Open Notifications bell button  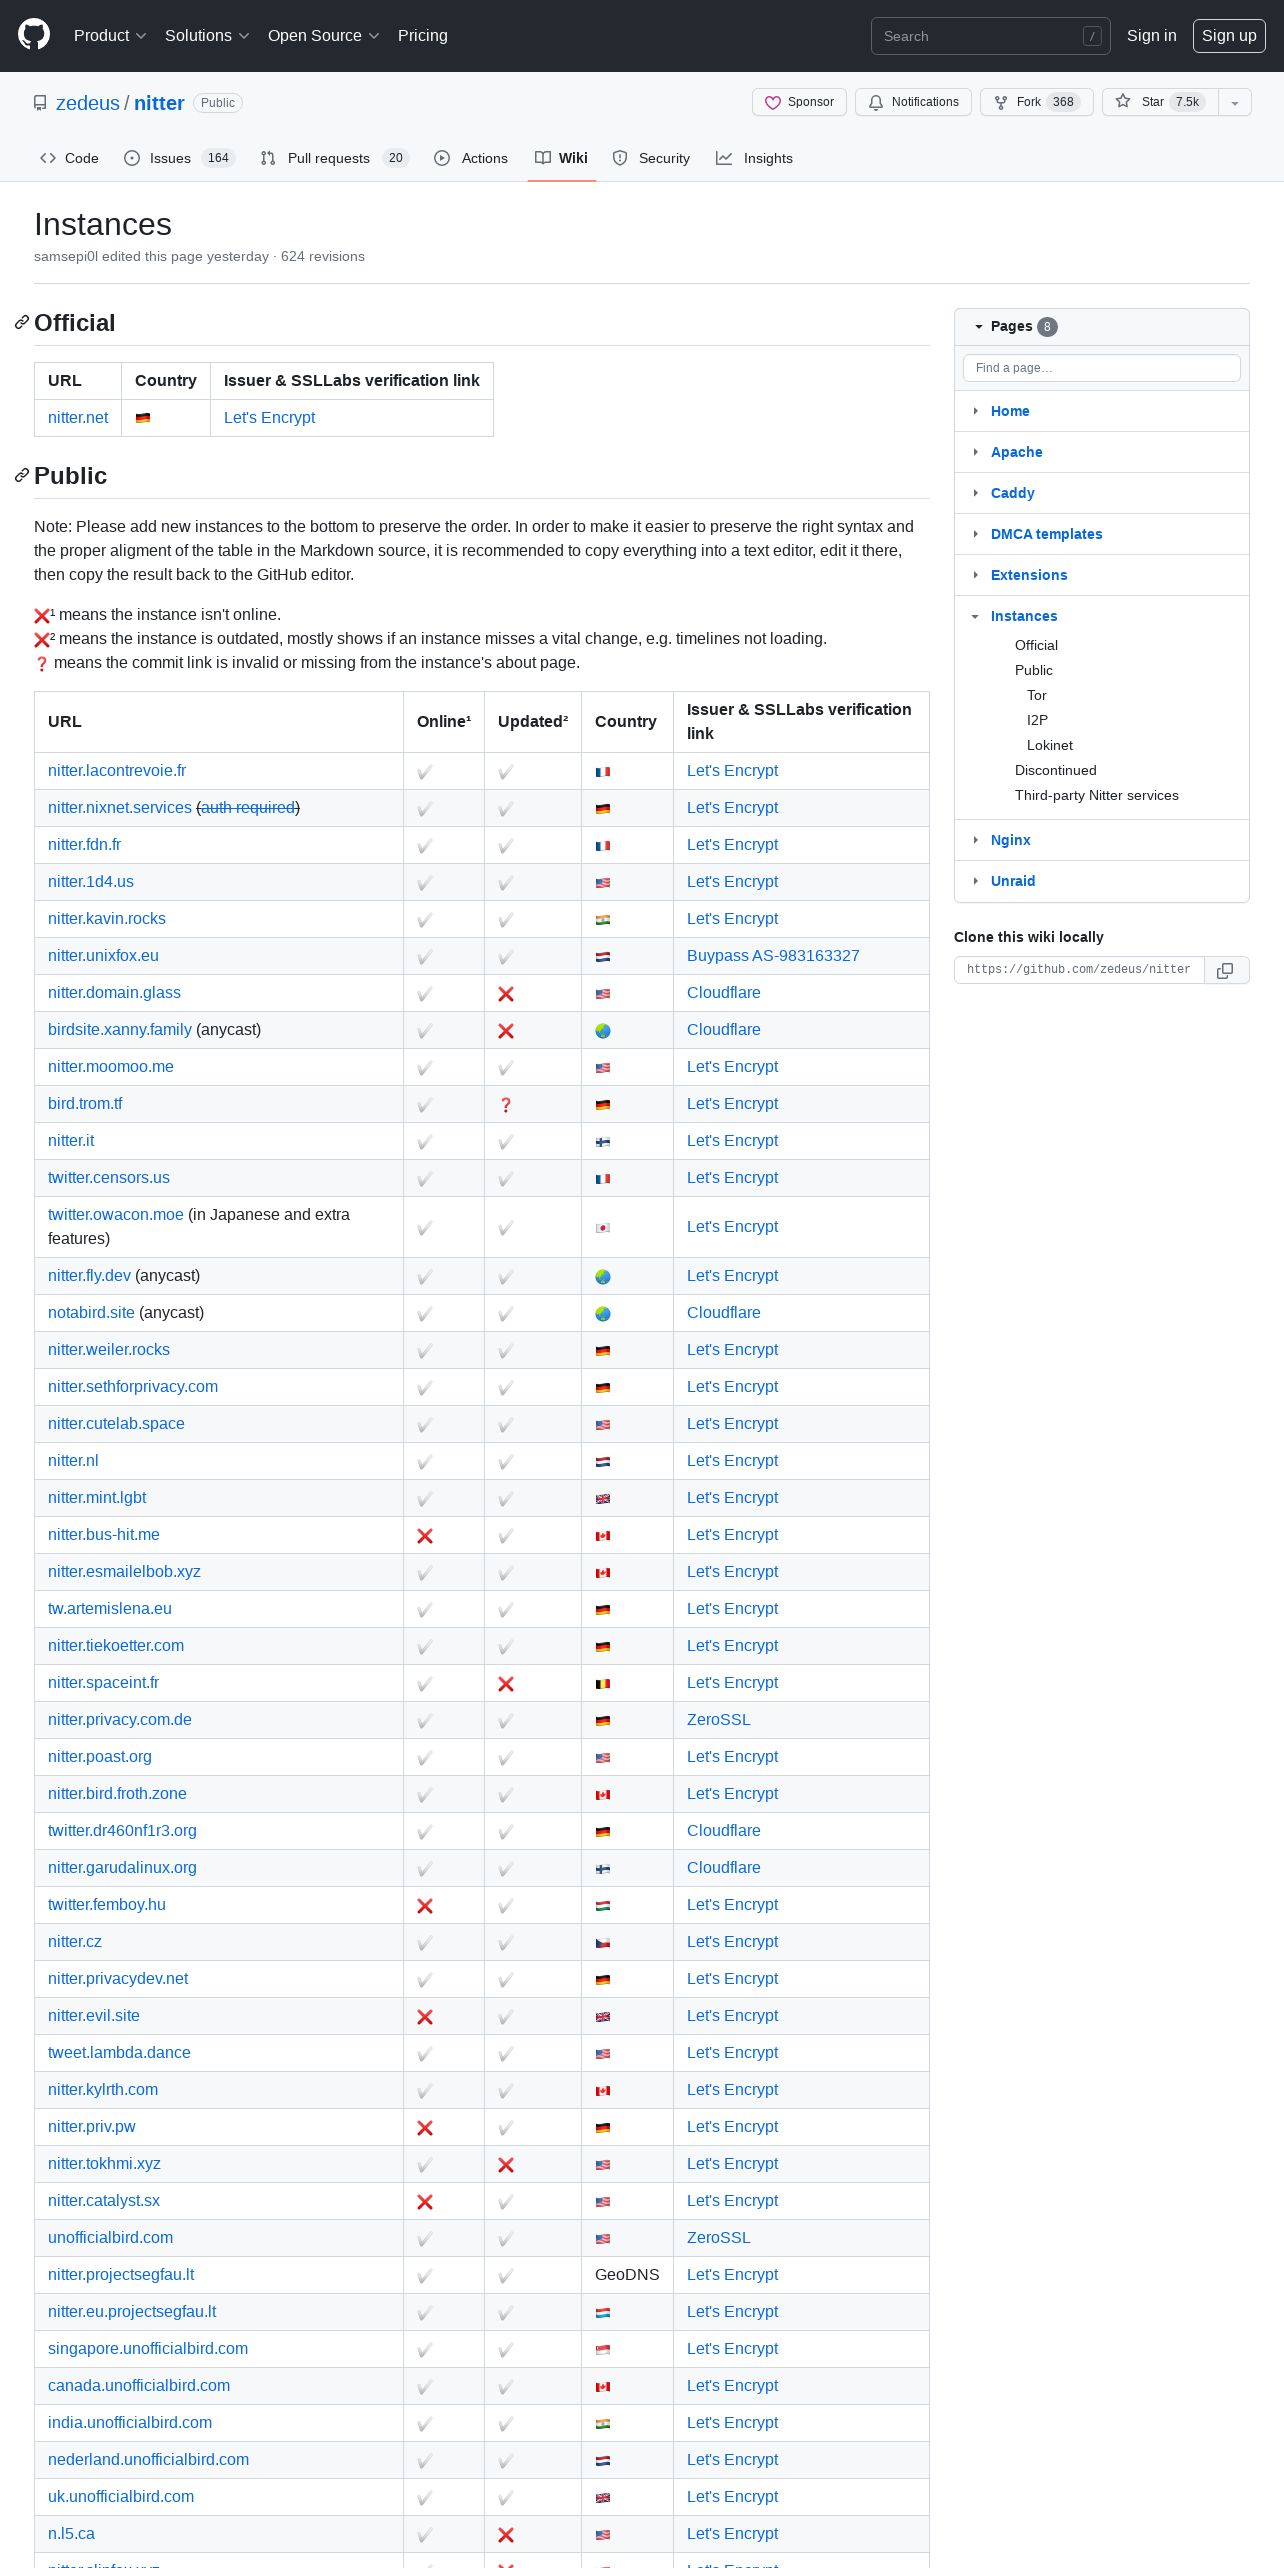[x=913, y=102]
